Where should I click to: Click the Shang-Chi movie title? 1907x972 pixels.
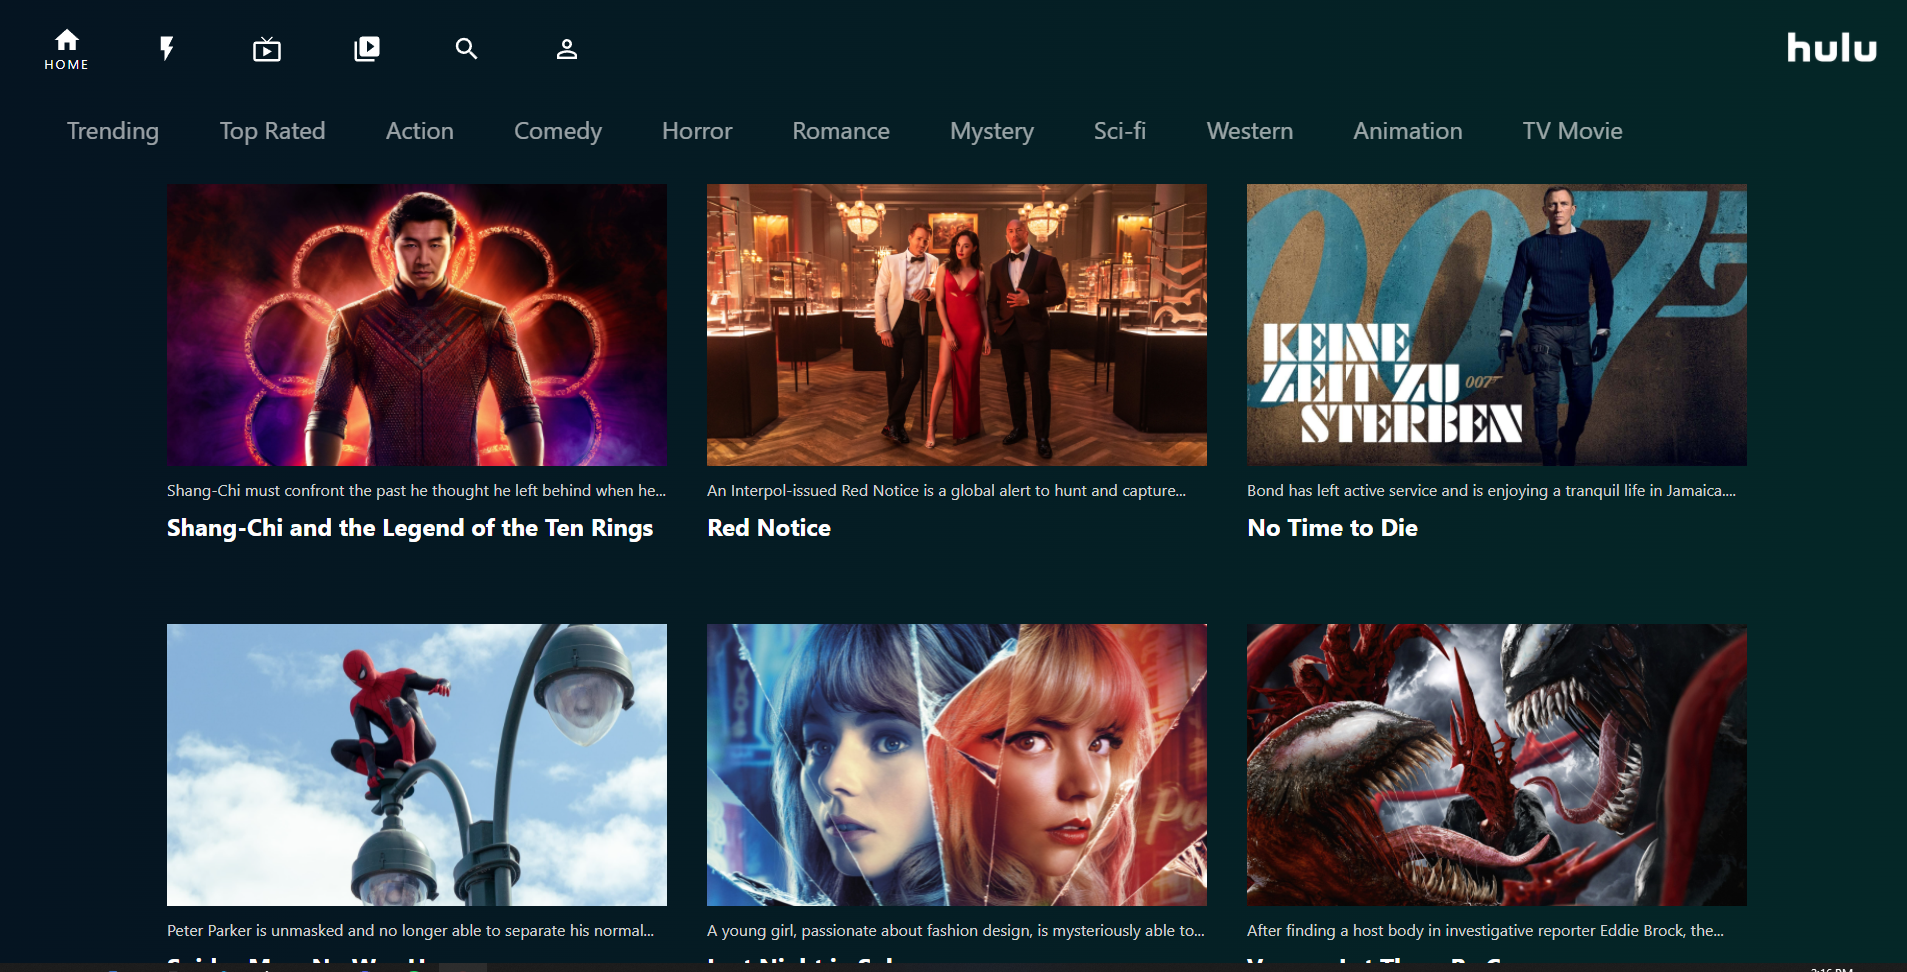(x=410, y=528)
